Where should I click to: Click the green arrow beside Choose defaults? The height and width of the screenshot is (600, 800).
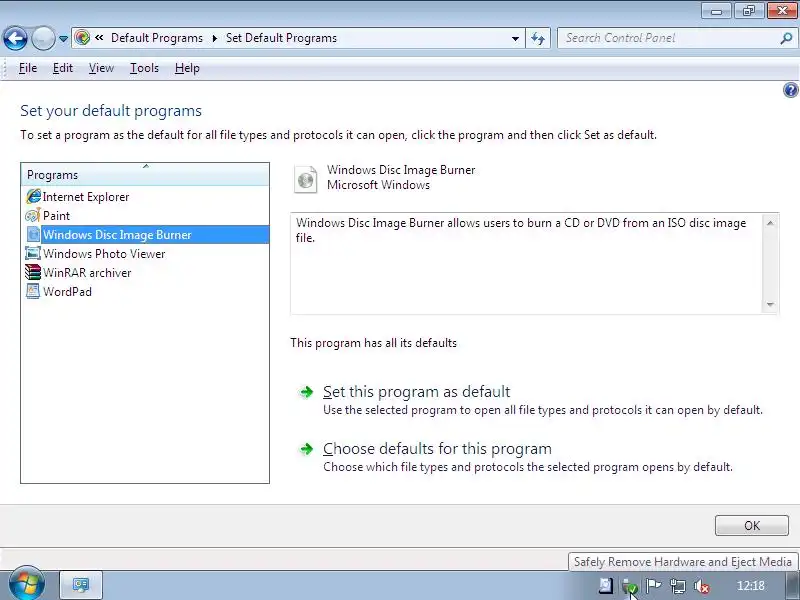coord(306,449)
